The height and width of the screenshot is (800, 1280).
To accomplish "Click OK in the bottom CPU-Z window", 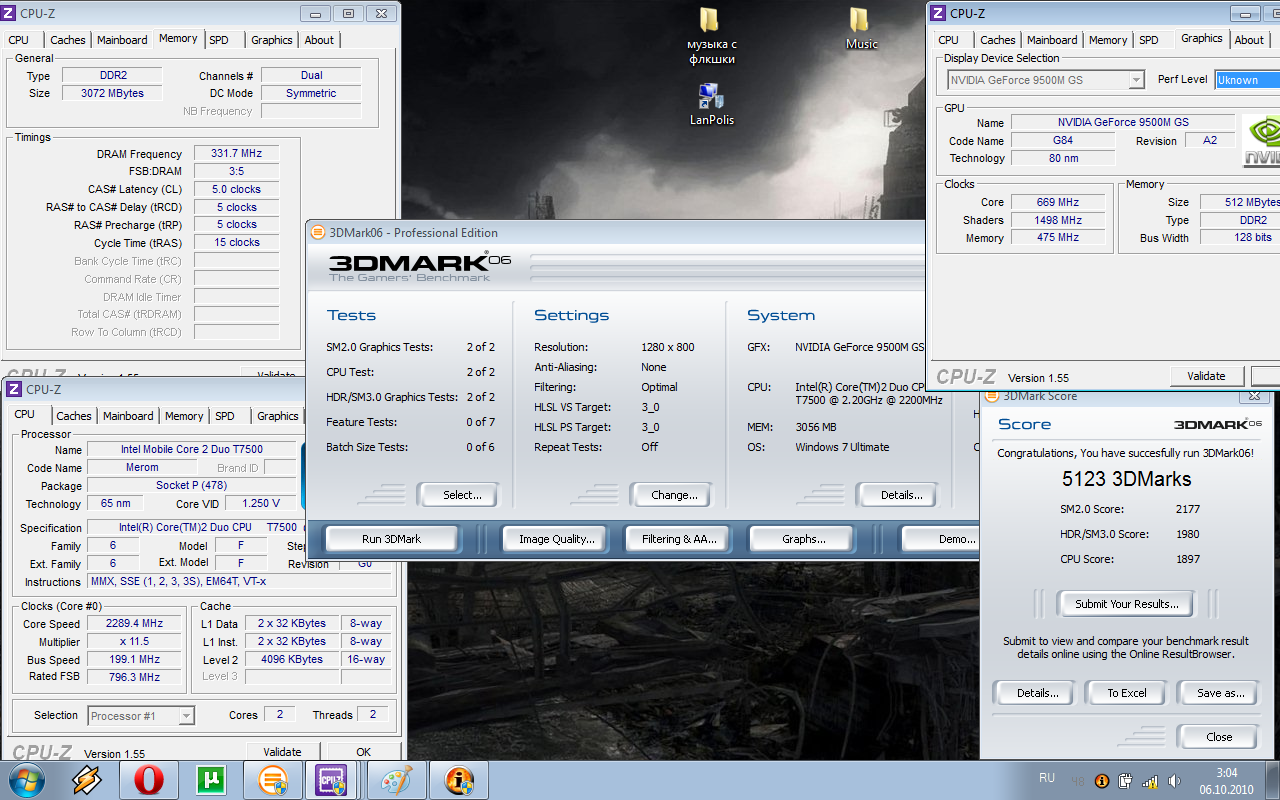I will pyautogui.click(x=363, y=752).
